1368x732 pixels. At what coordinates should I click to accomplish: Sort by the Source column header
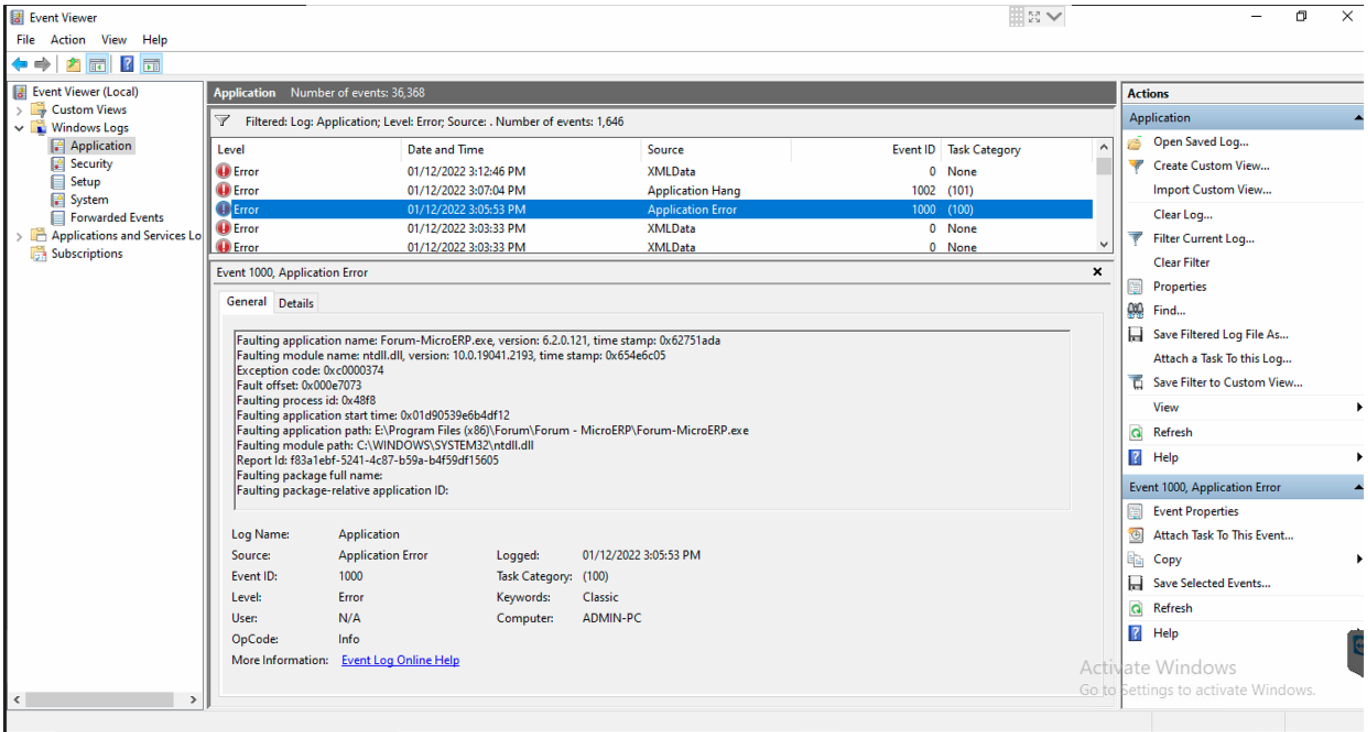point(715,150)
